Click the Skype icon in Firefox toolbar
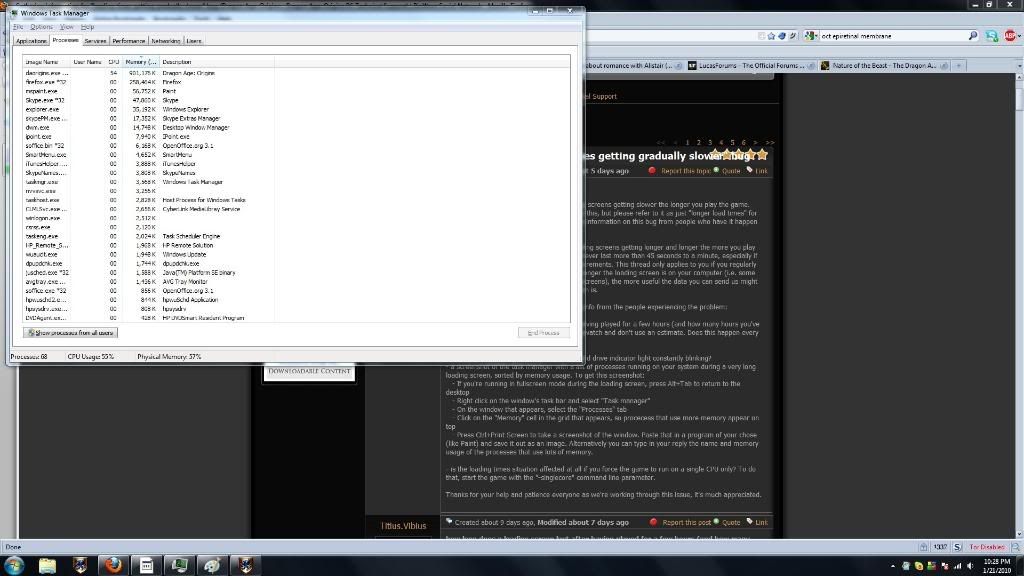Screen dimensions: 1024x576 point(991,36)
